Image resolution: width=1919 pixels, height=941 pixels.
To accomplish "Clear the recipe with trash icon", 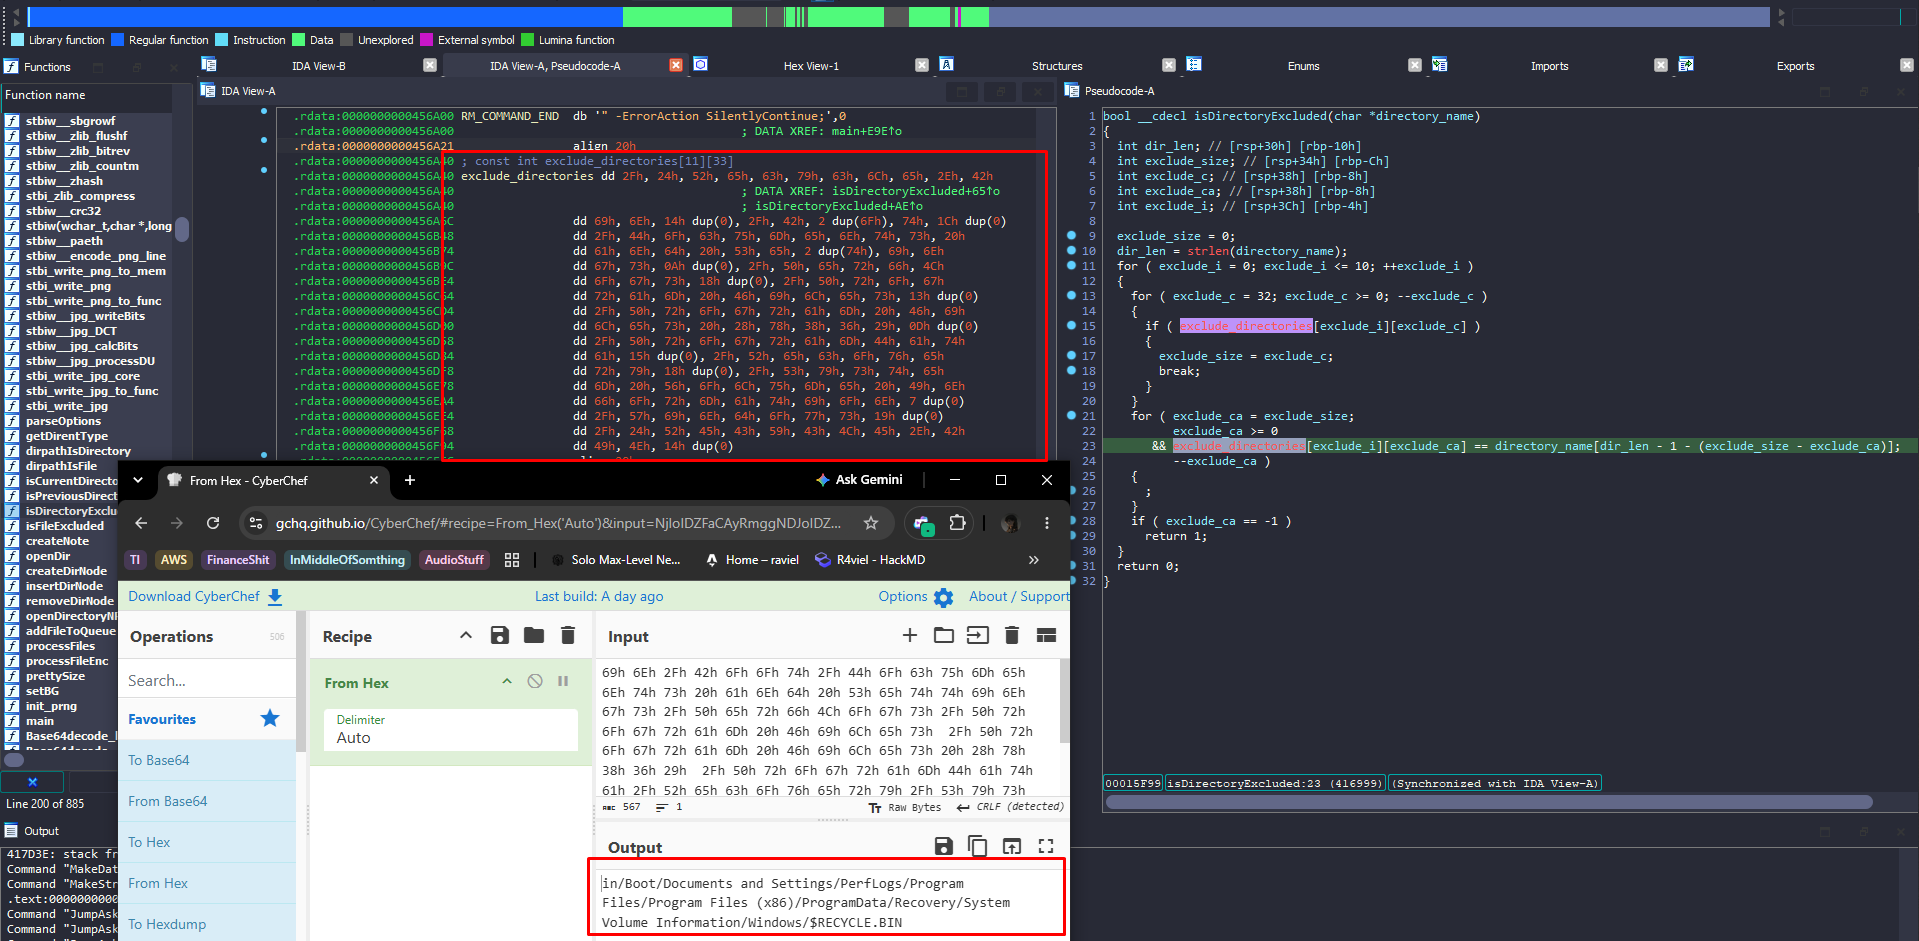I will (x=568, y=635).
